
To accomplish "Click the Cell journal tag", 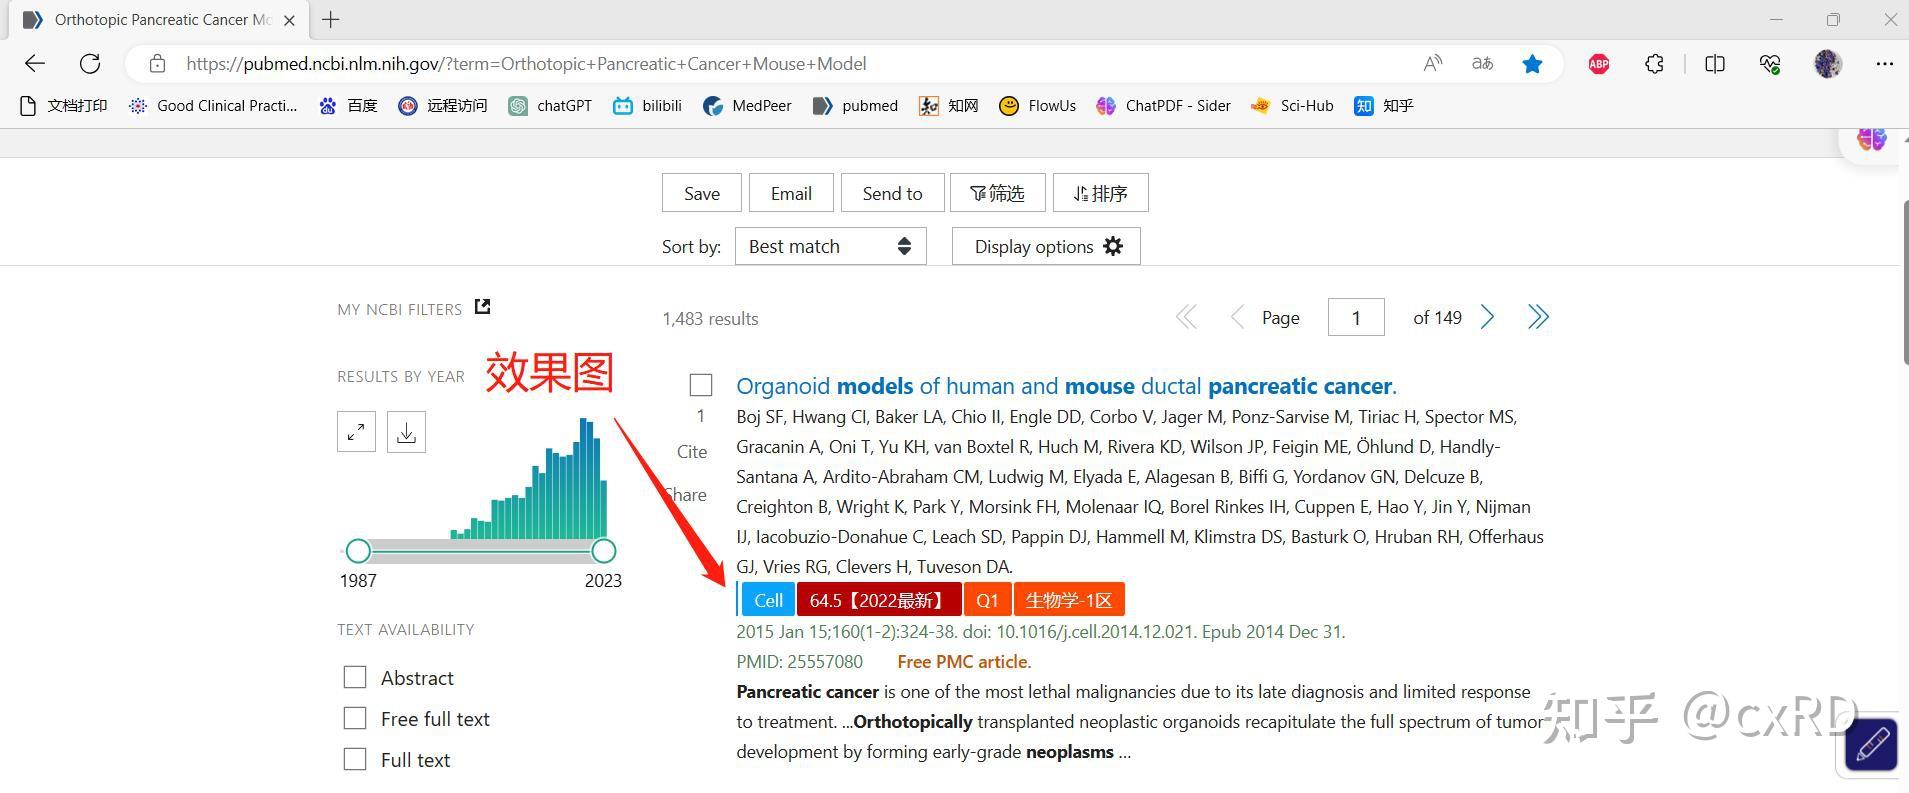I will (x=768, y=600).
